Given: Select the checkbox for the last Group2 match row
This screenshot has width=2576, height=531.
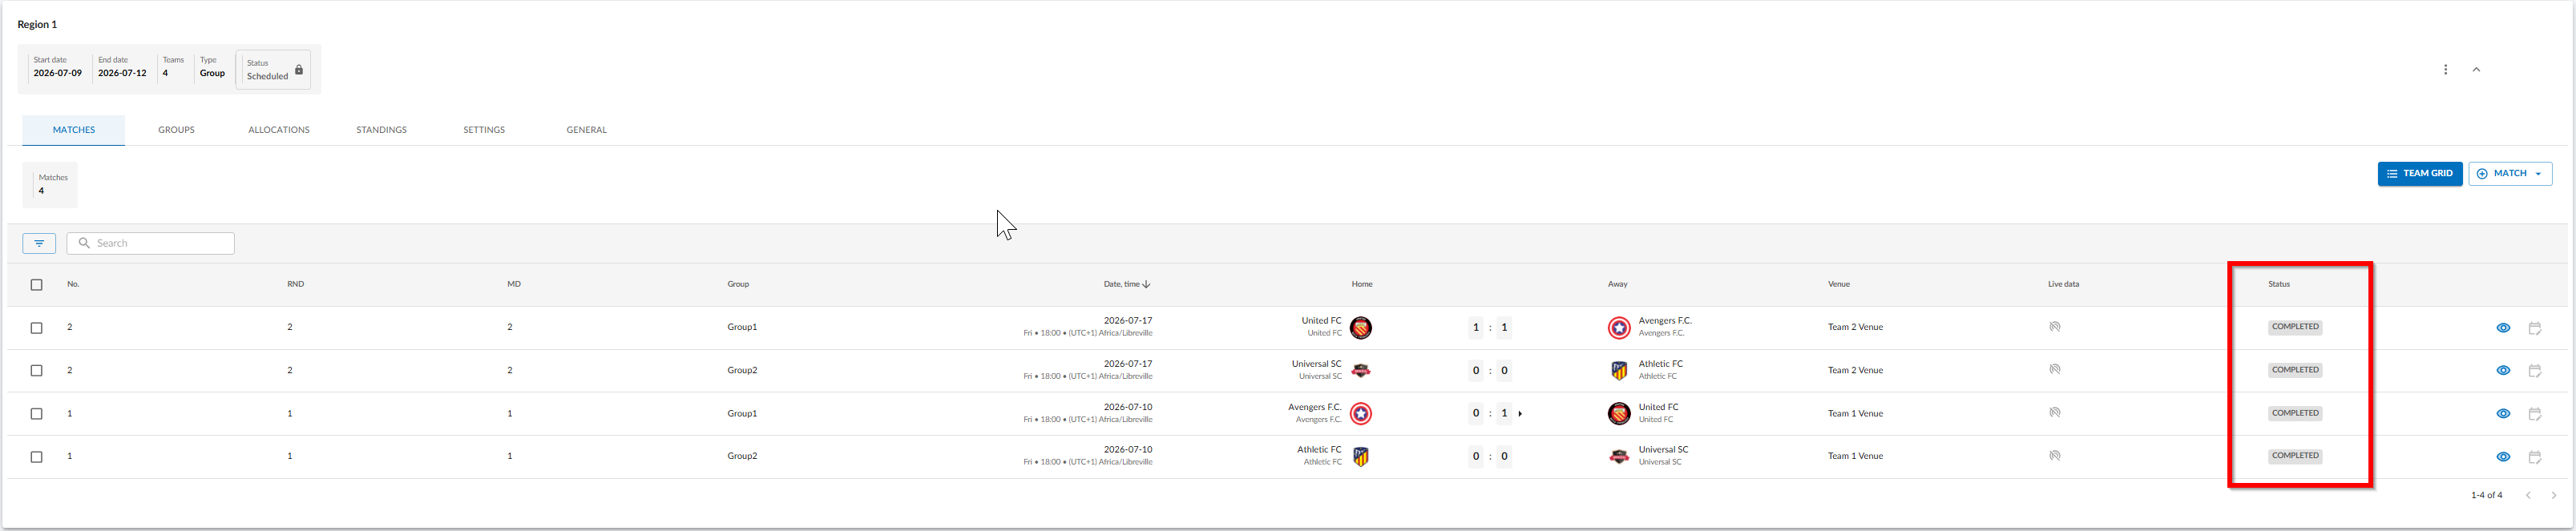Looking at the screenshot, I should pyautogui.click(x=37, y=457).
